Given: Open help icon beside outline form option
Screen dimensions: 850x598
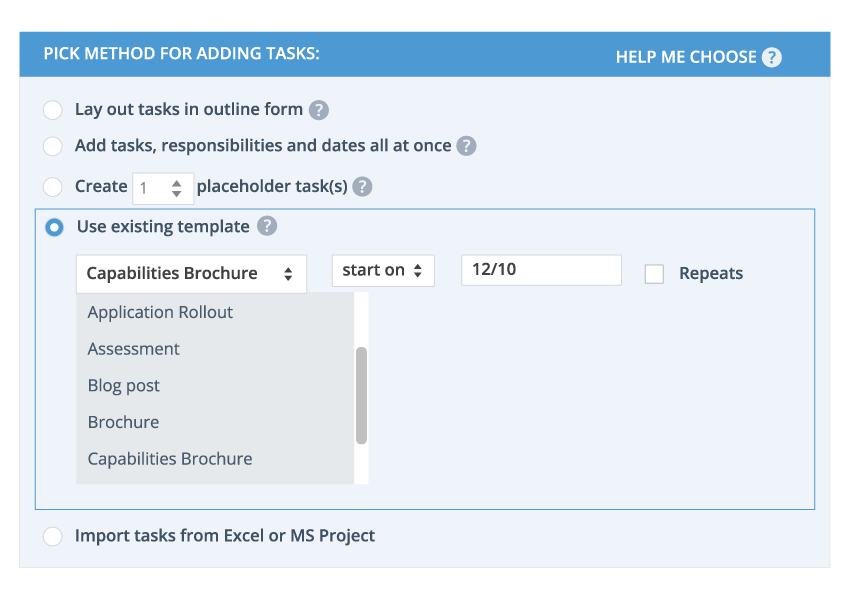Looking at the screenshot, I should pos(319,110).
